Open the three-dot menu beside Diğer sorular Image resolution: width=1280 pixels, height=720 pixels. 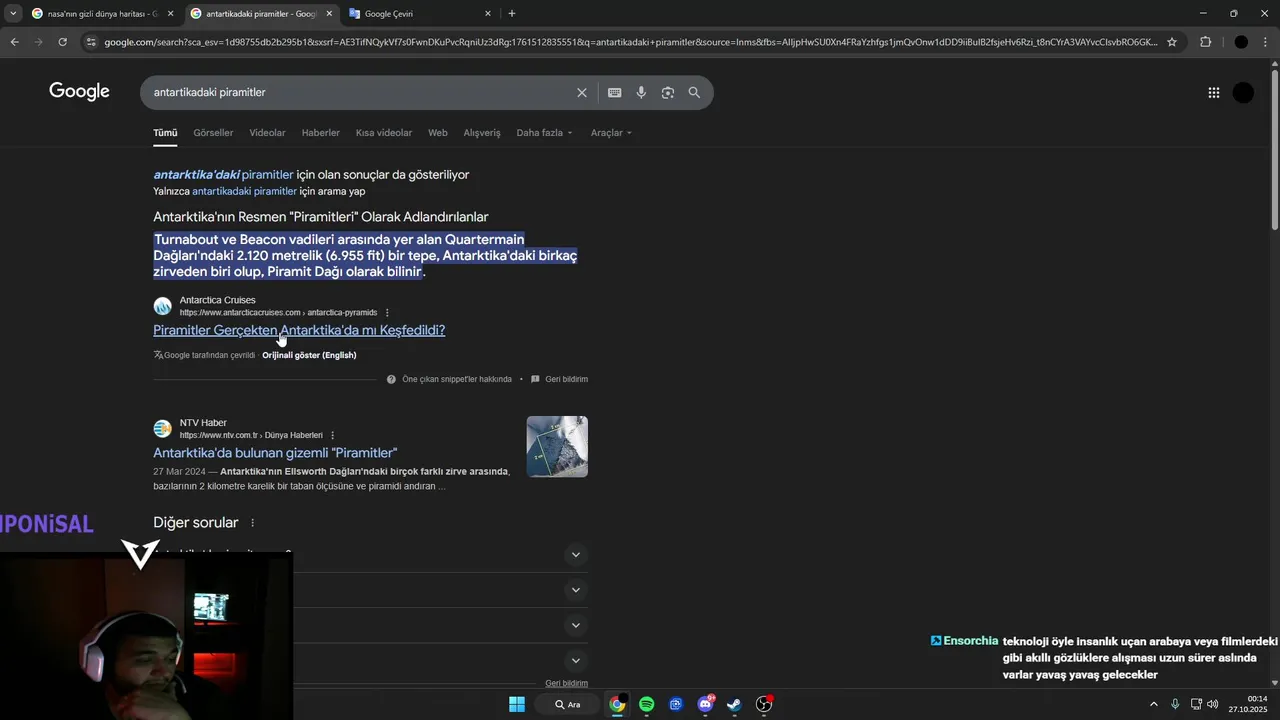coord(252,523)
